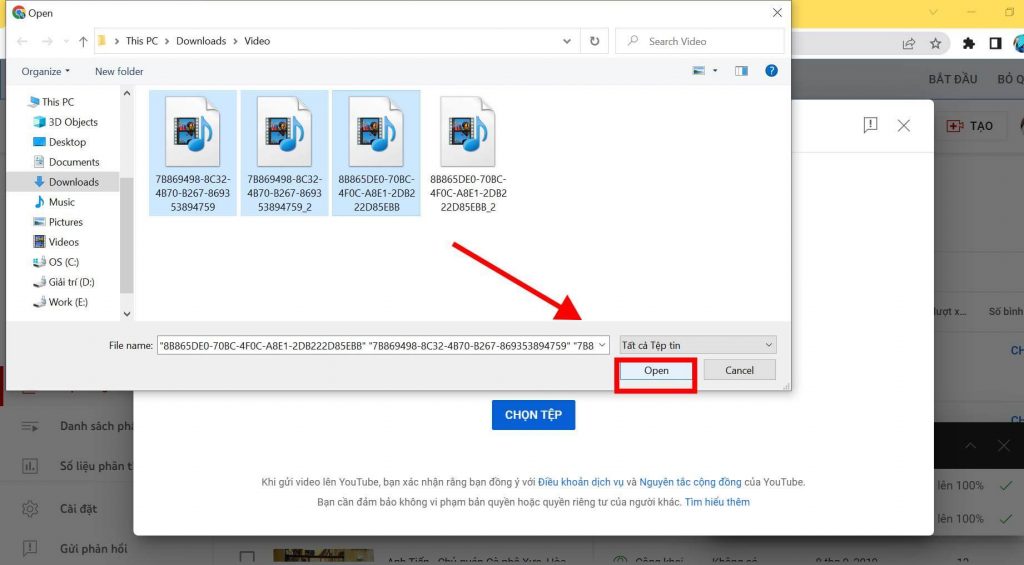Bookmark page star icon in Chrome
The image size is (1024, 565).
click(935, 43)
